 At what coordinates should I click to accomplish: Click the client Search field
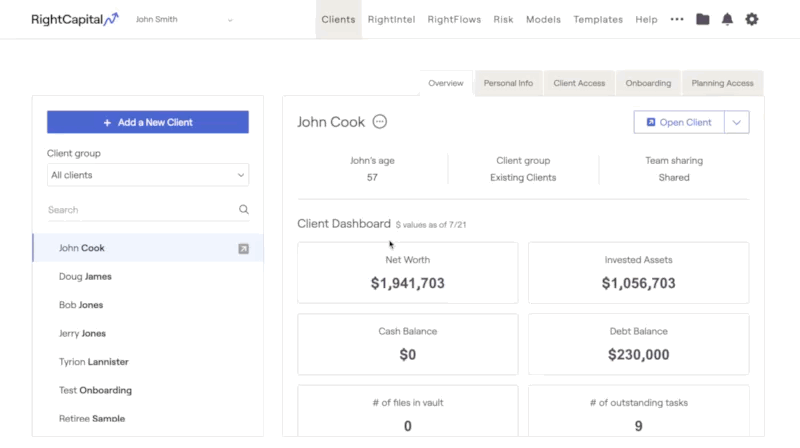[142, 210]
